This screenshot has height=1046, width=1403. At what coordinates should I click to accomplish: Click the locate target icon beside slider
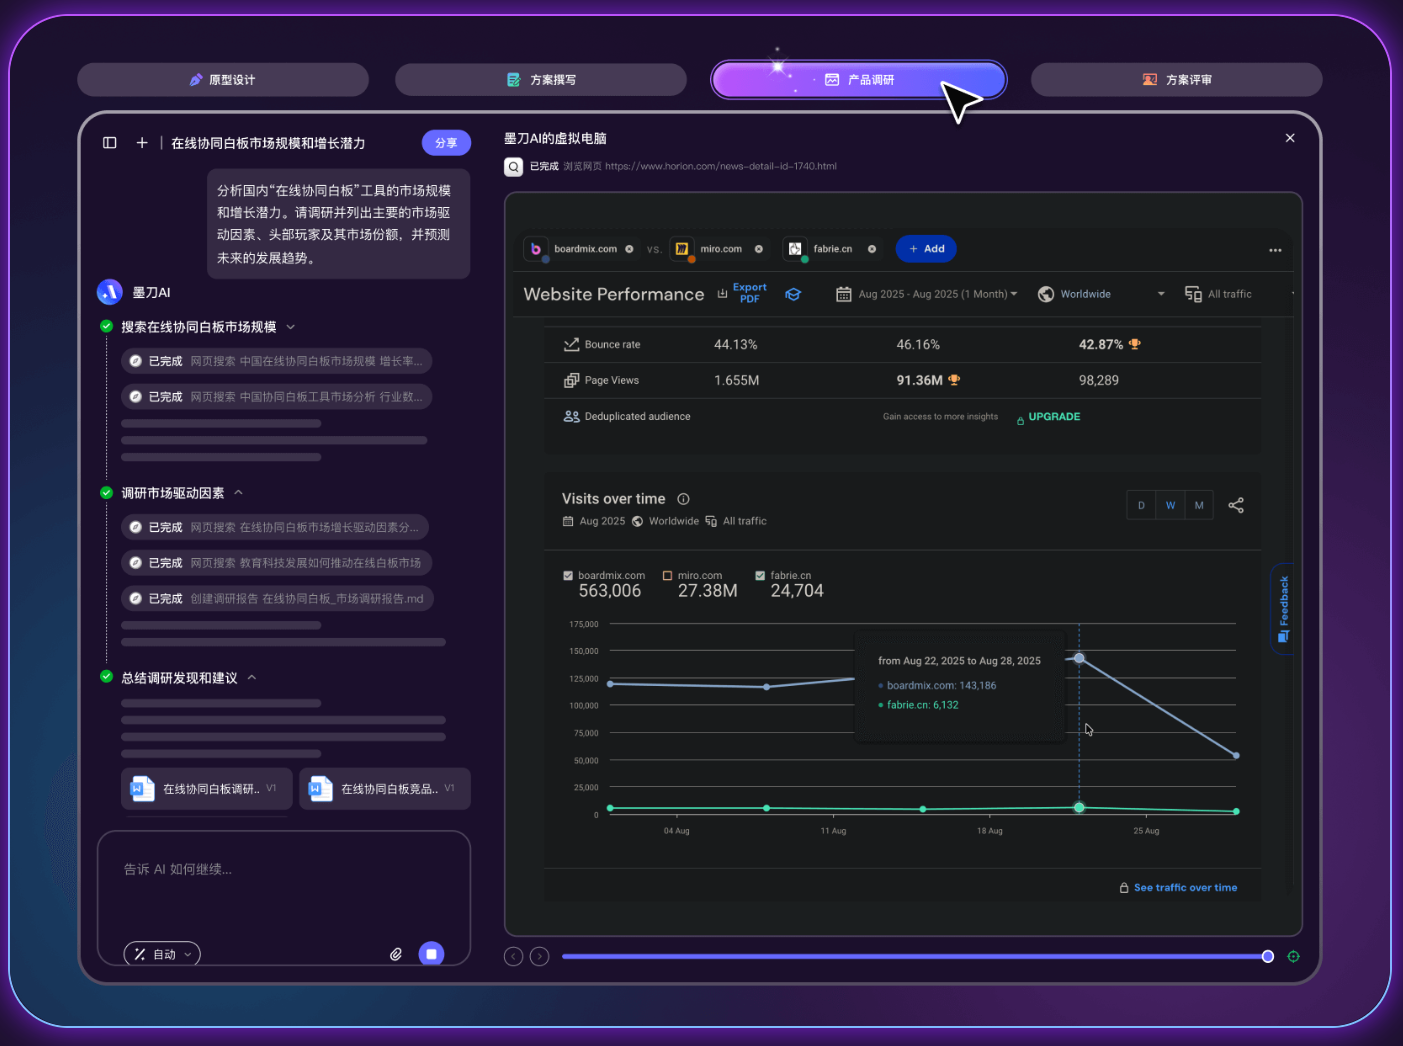point(1293,957)
